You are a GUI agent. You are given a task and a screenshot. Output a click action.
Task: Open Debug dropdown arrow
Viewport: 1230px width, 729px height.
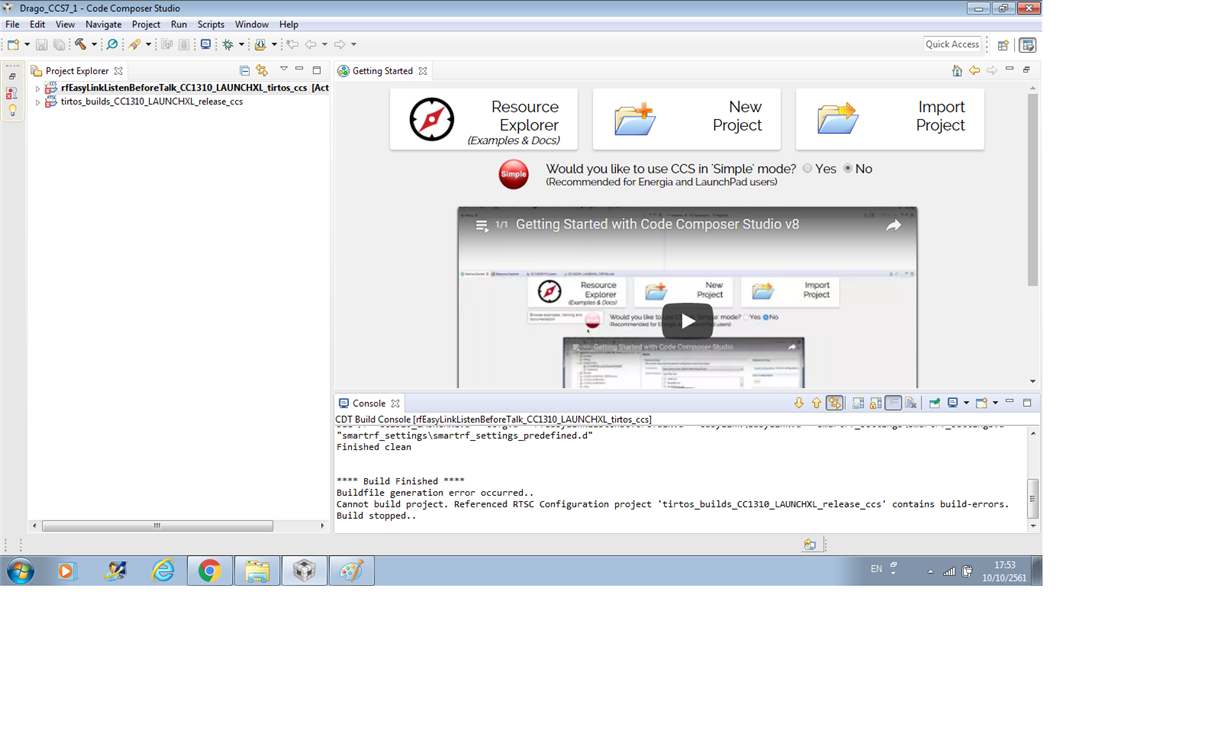tap(241, 44)
